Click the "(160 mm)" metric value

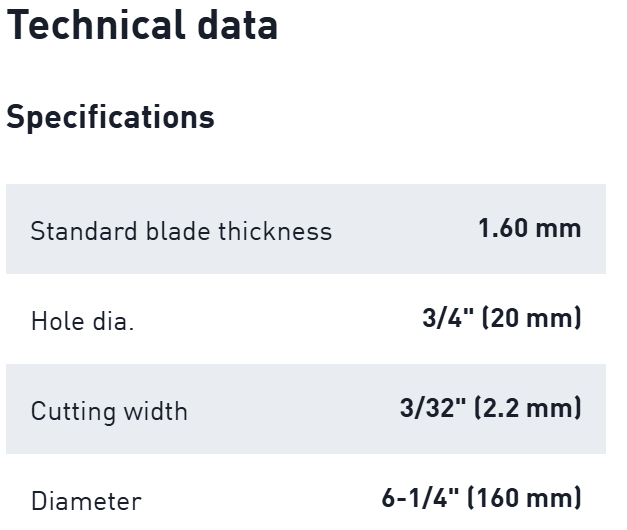[x=524, y=497]
